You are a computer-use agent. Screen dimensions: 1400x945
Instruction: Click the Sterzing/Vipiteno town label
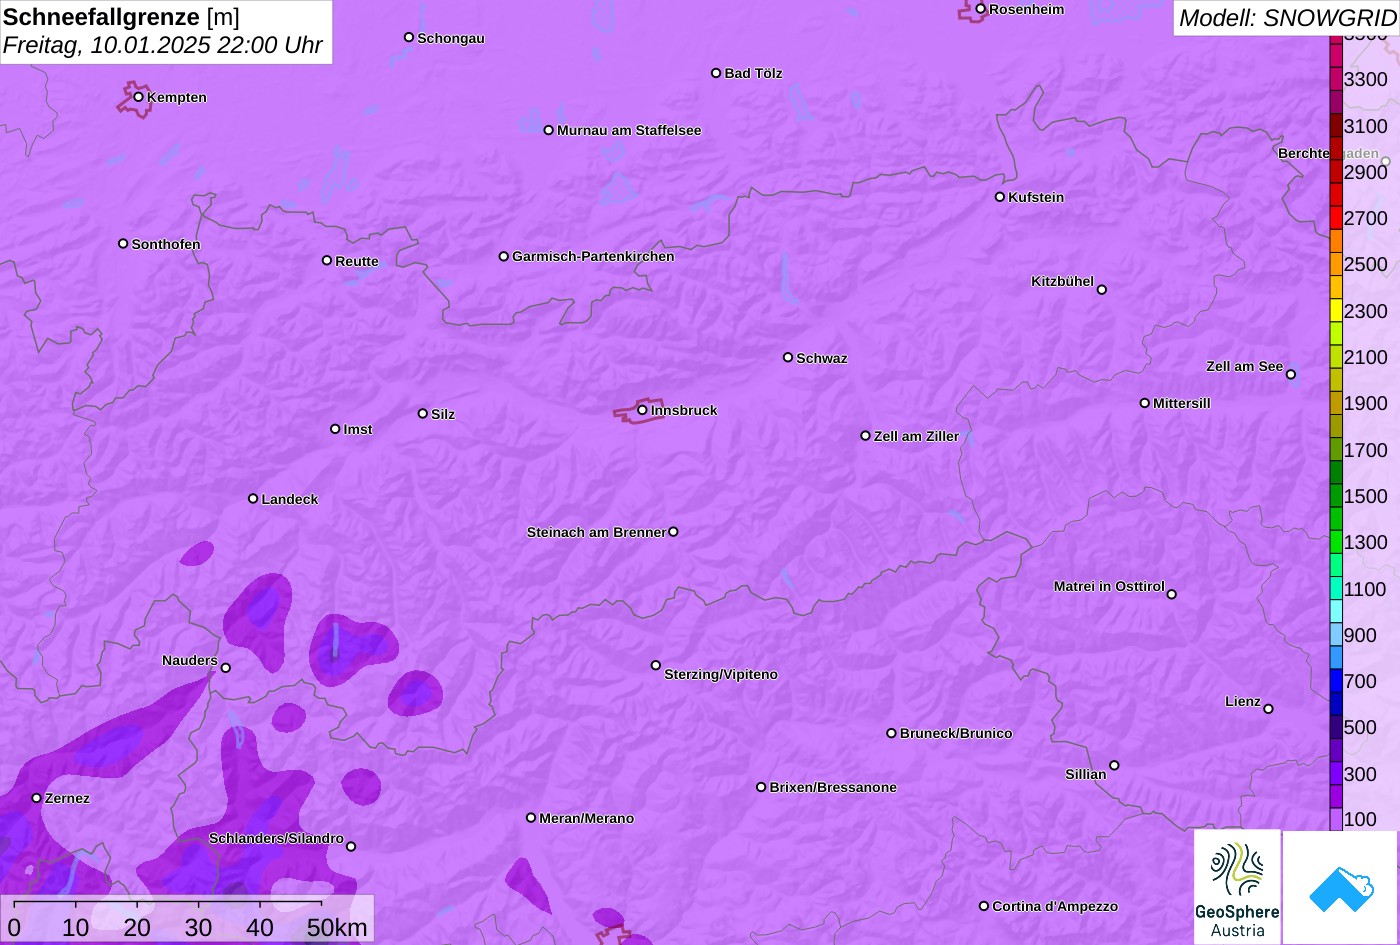click(721, 675)
